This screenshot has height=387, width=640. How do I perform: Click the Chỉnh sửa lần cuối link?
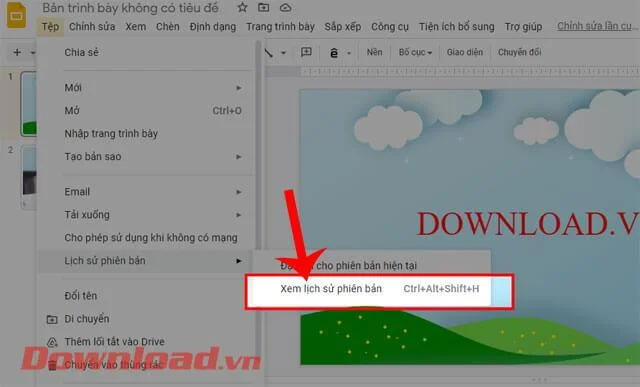point(597,26)
